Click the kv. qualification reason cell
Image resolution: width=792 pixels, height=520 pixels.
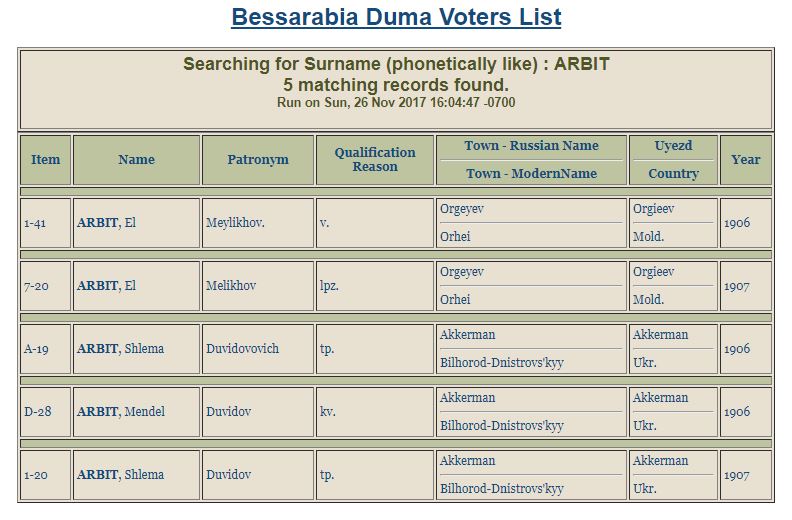(x=326, y=412)
